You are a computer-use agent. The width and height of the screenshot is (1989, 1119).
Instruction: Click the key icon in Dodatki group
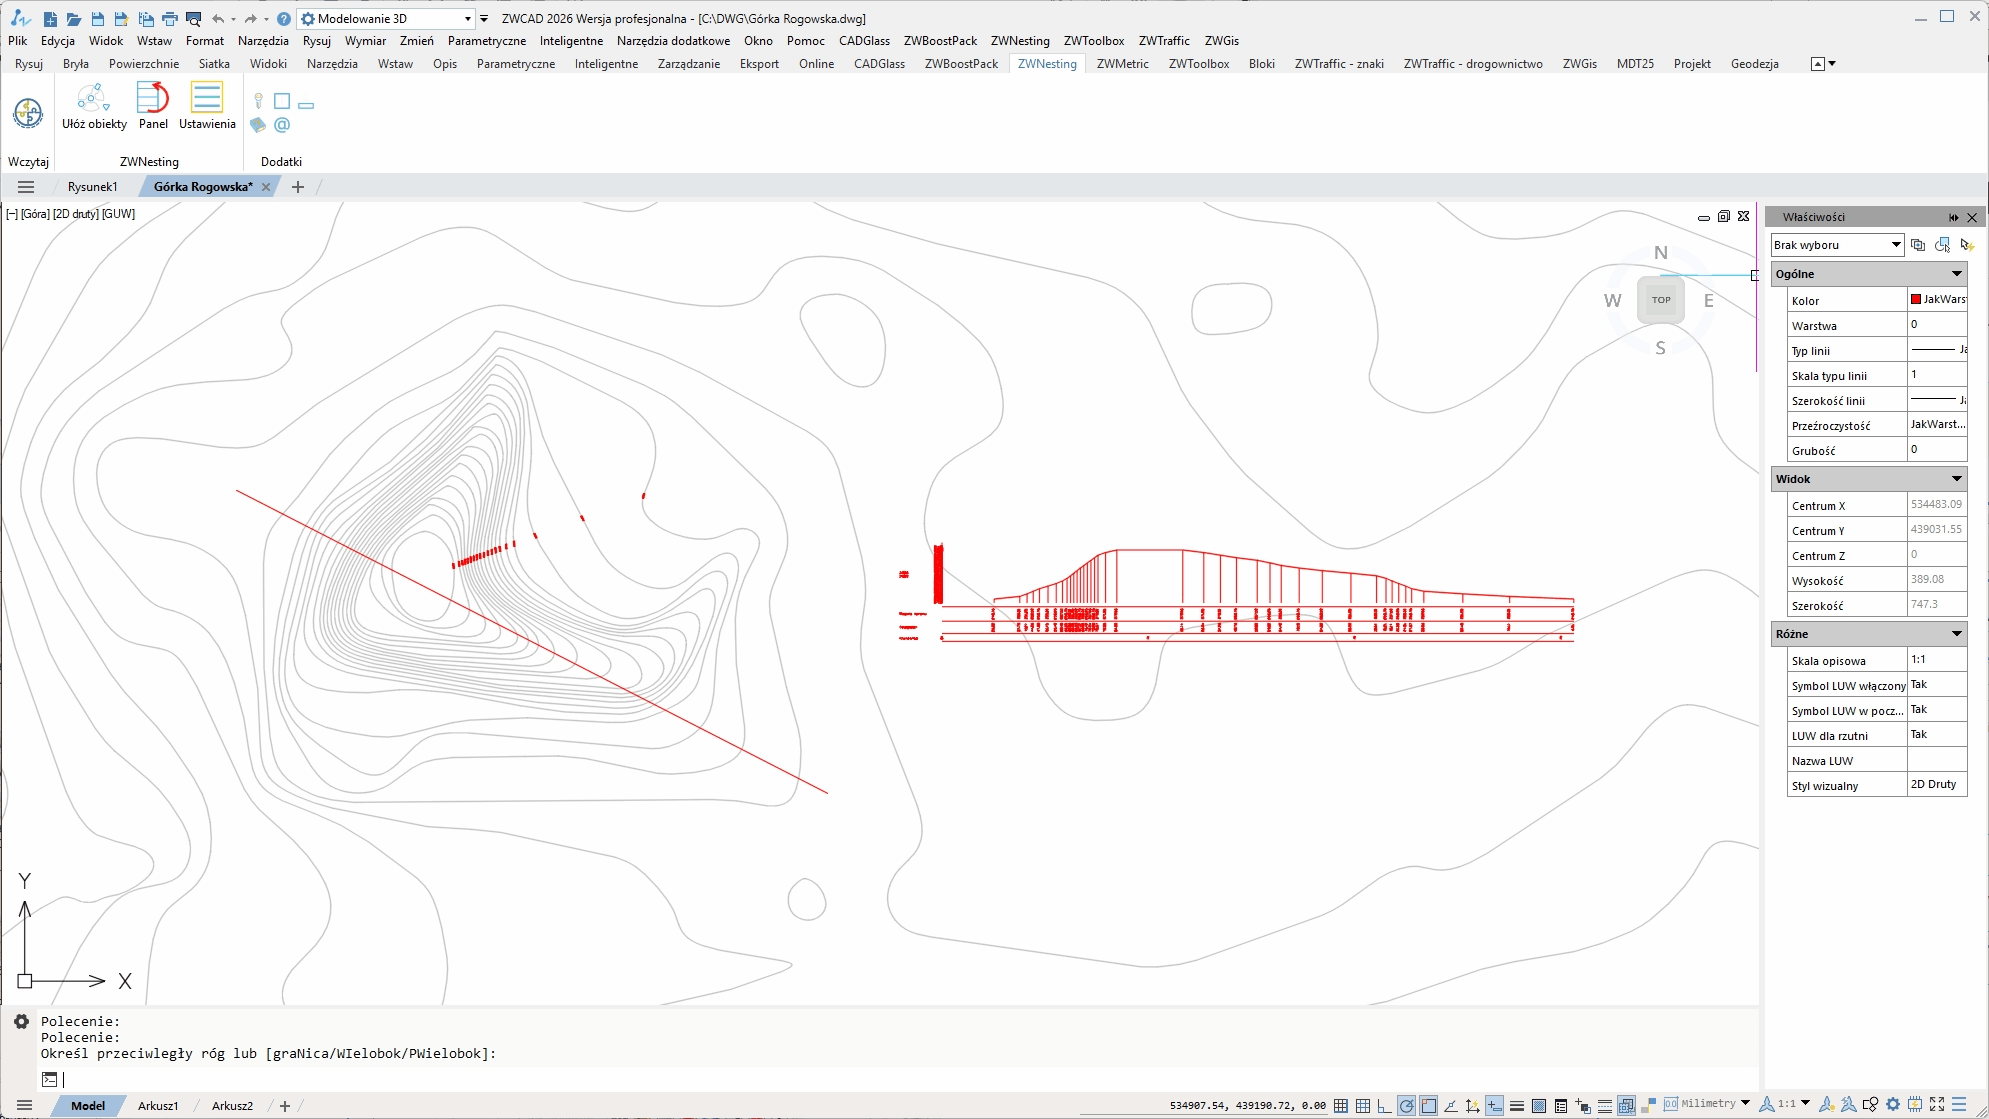coord(258,101)
